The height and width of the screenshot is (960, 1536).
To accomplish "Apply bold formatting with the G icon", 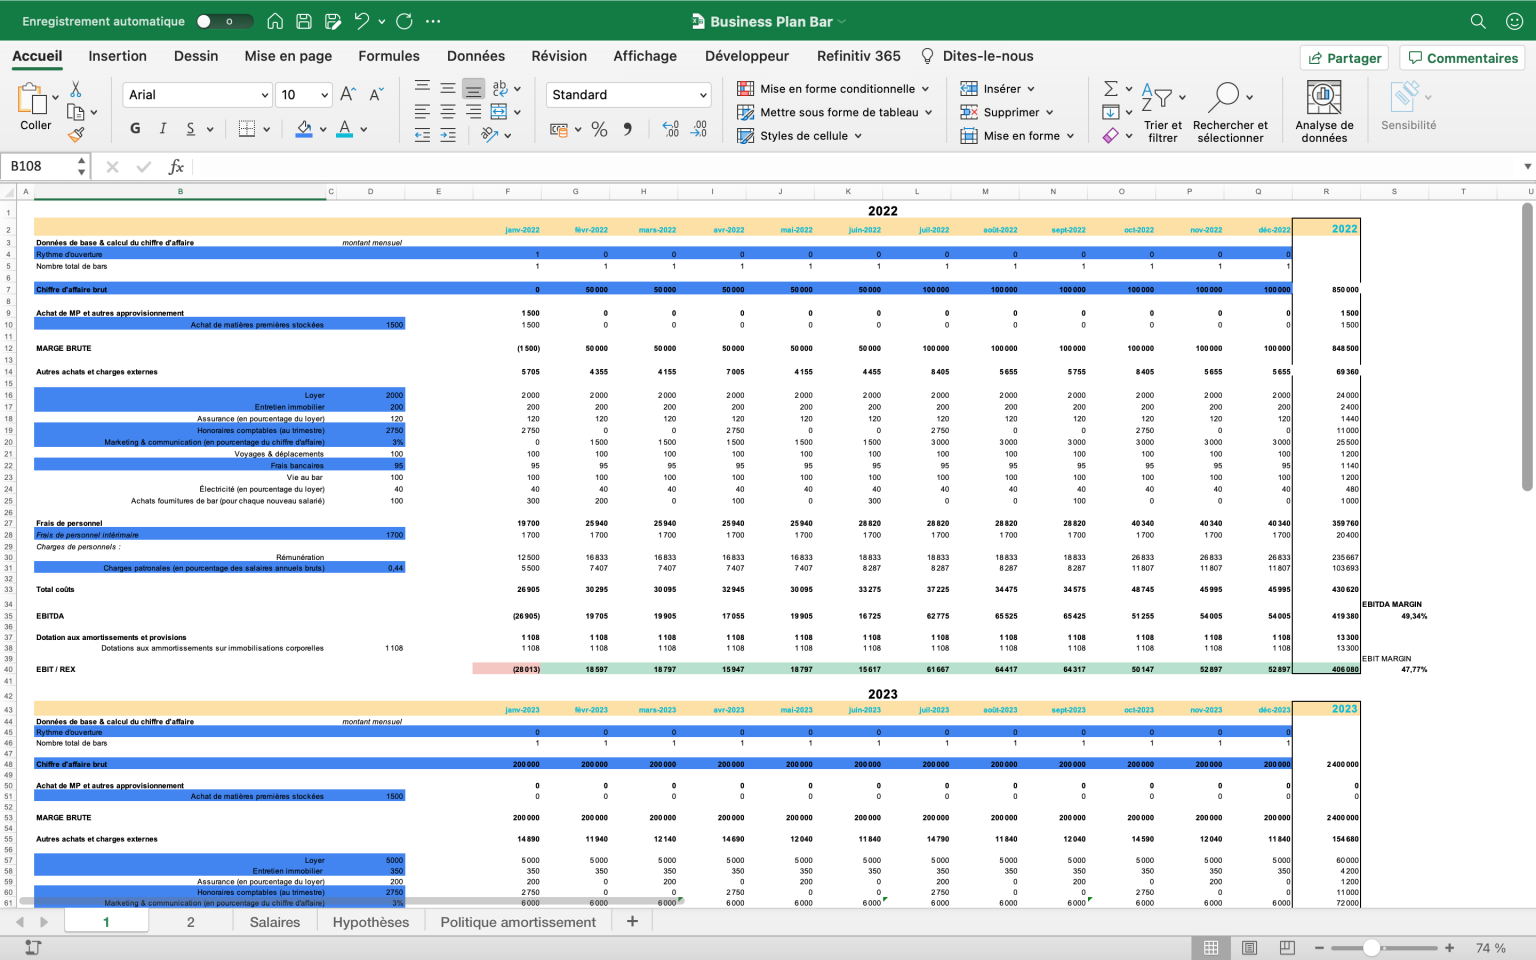I will [134, 128].
